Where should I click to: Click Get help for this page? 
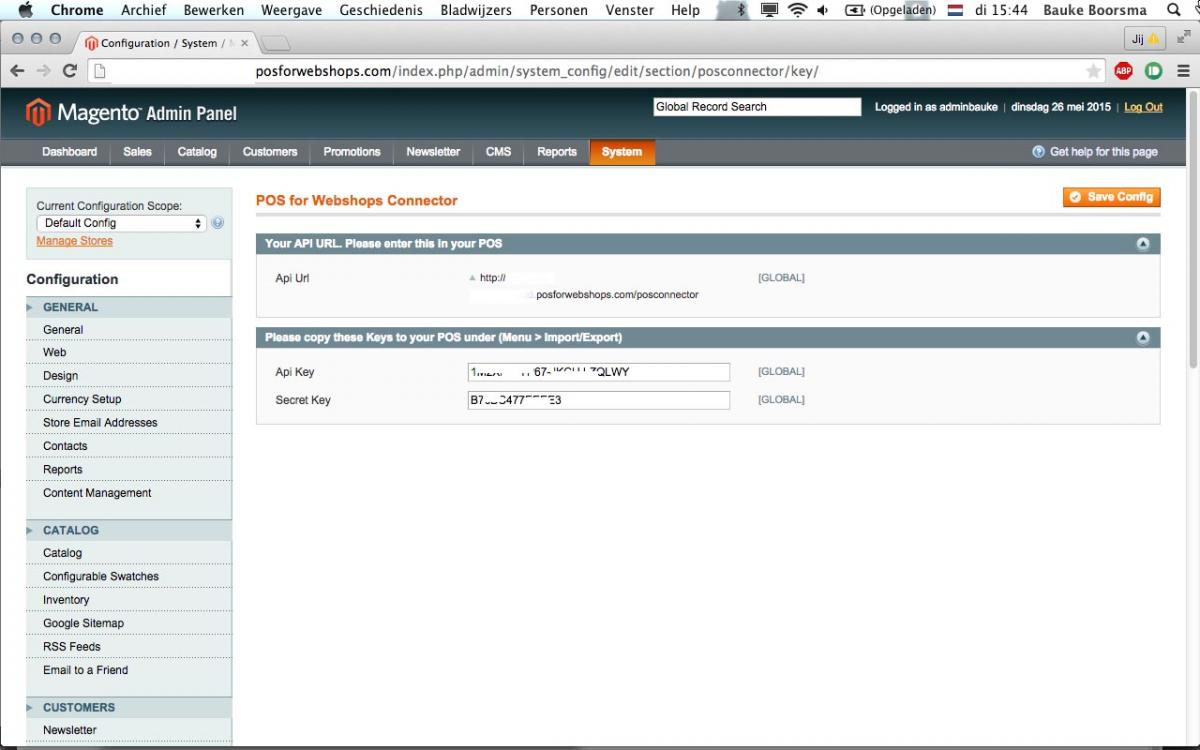tap(1095, 152)
